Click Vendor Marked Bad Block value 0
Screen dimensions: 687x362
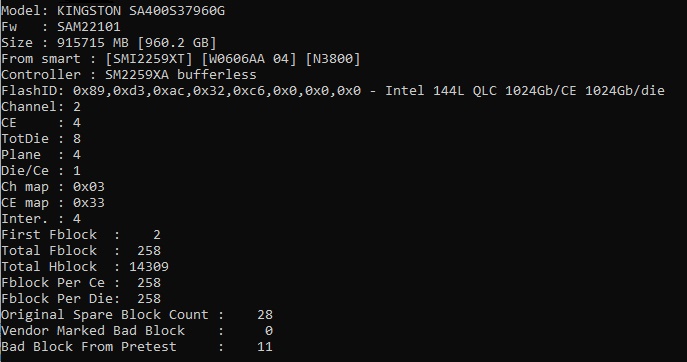(x=269, y=330)
